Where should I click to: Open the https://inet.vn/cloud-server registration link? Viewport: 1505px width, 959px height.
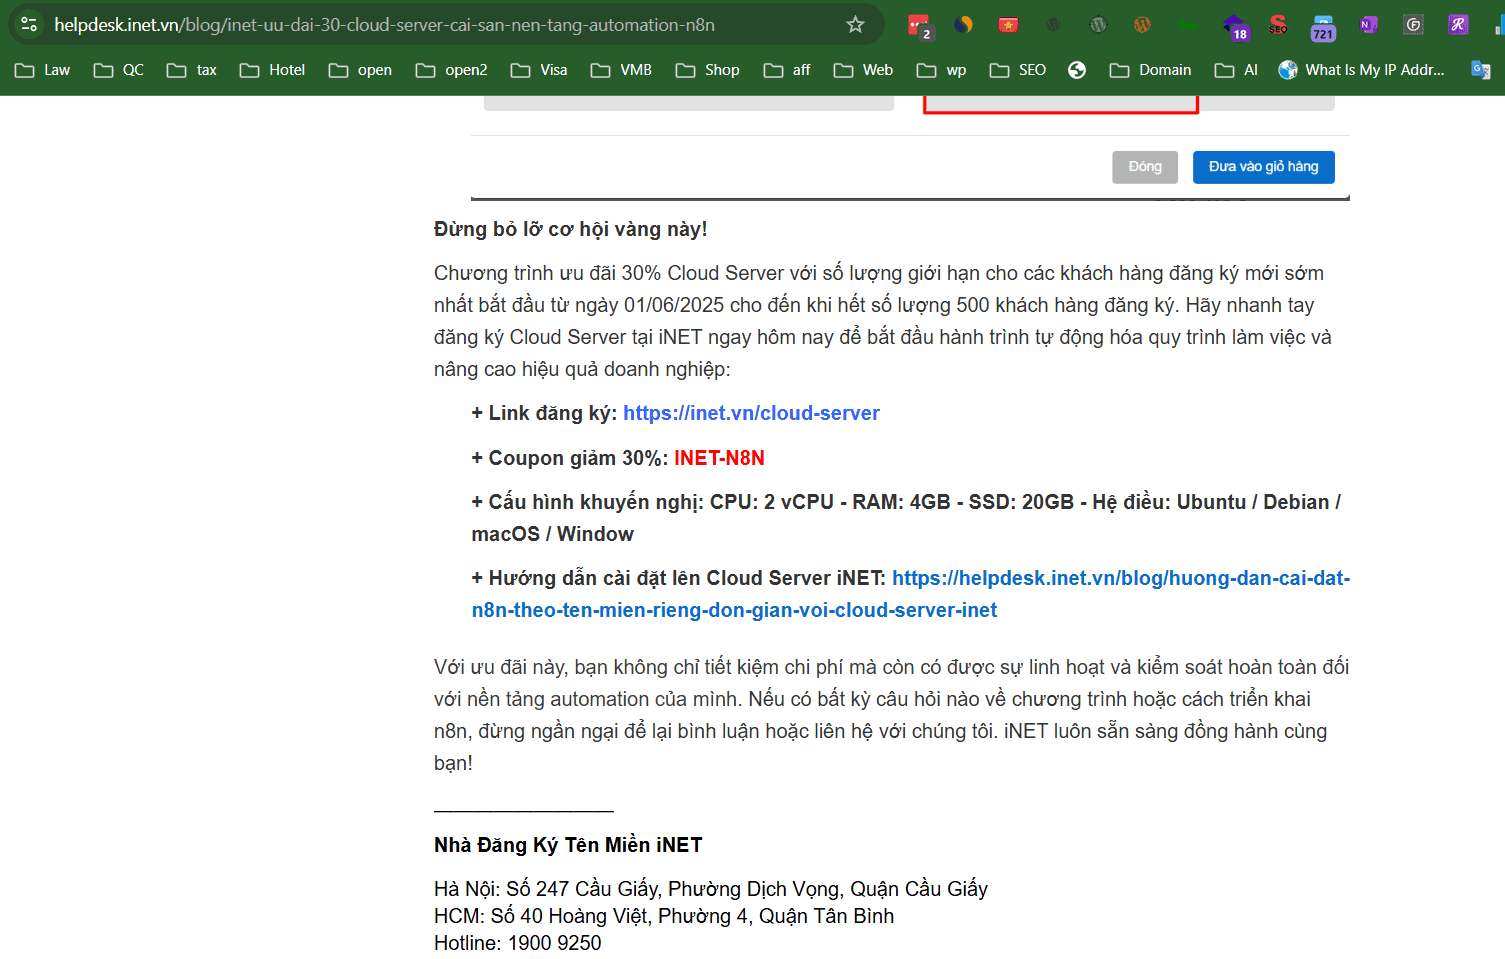tap(751, 412)
